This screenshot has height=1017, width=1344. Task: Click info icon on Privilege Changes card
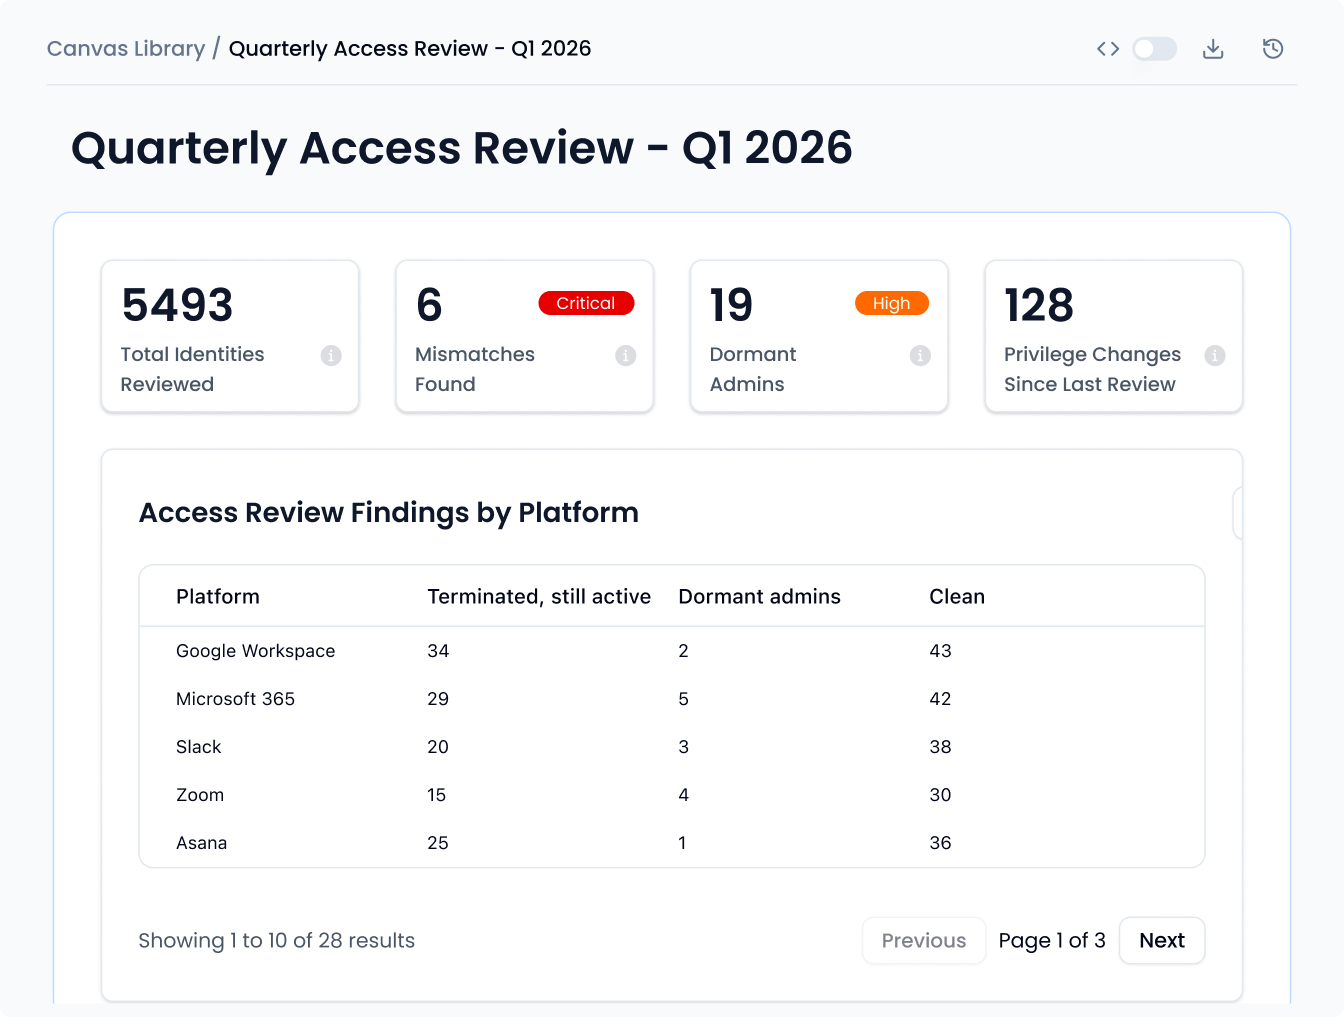pyautogui.click(x=1215, y=355)
